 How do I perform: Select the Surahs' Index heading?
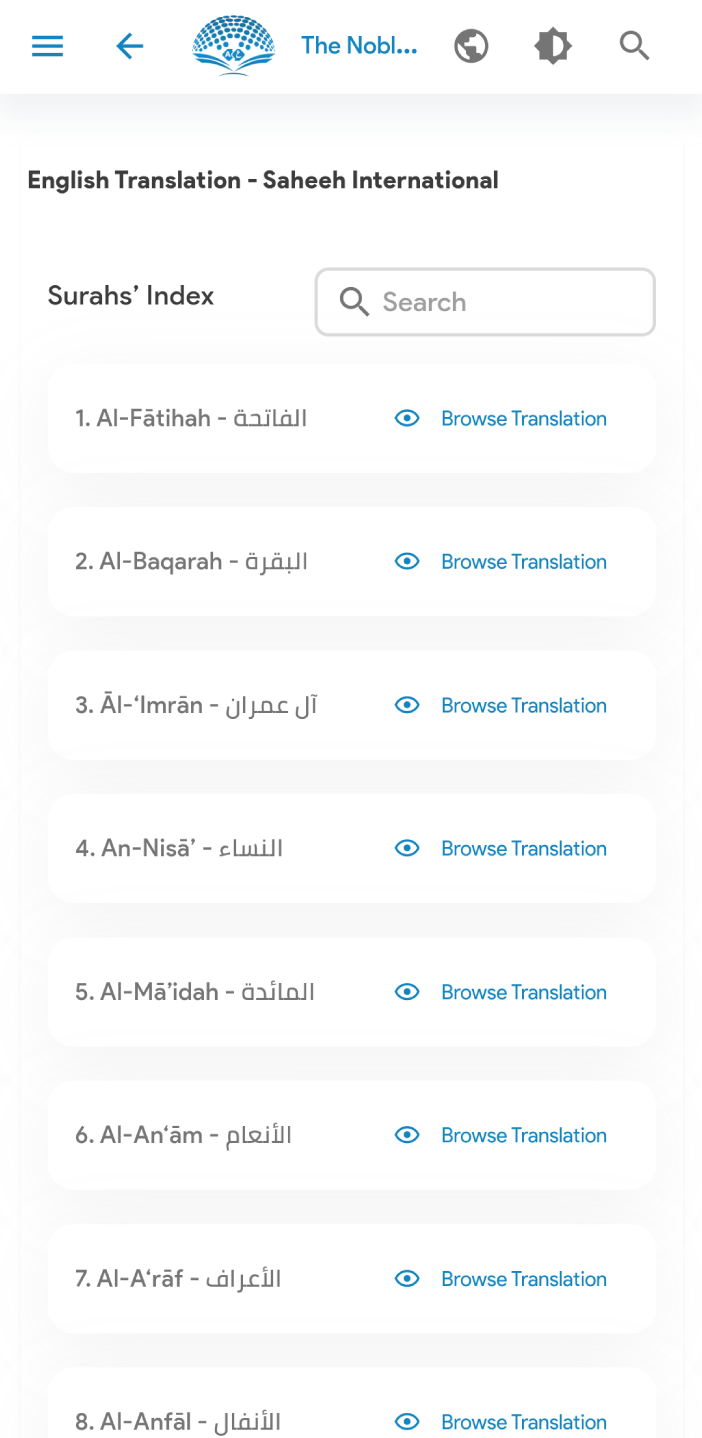pyautogui.click(x=130, y=296)
